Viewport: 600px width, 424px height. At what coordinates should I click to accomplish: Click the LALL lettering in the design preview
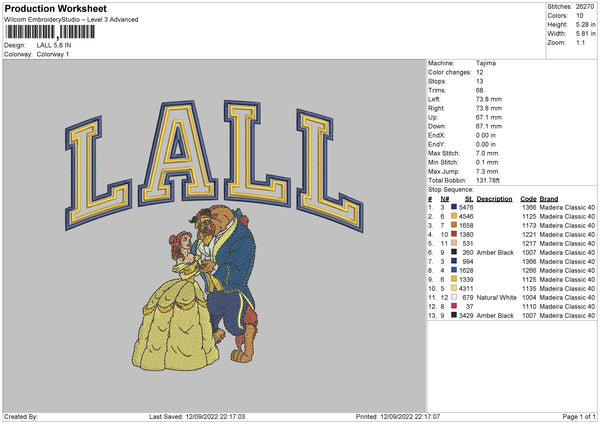[214, 165]
